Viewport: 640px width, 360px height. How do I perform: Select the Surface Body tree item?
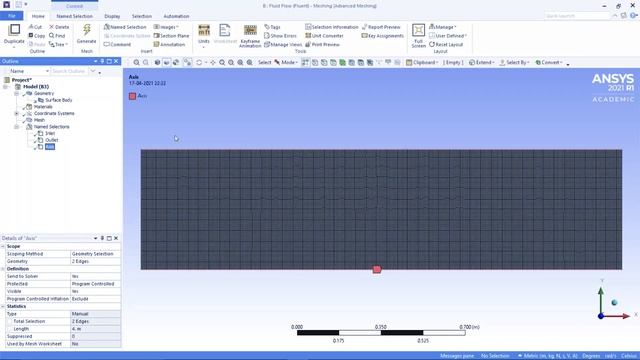[x=58, y=100]
